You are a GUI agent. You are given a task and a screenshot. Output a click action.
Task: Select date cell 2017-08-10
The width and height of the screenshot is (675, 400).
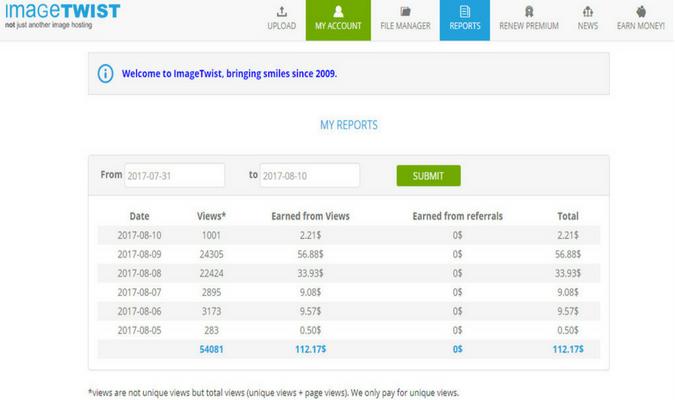click(x=139, y=236)
